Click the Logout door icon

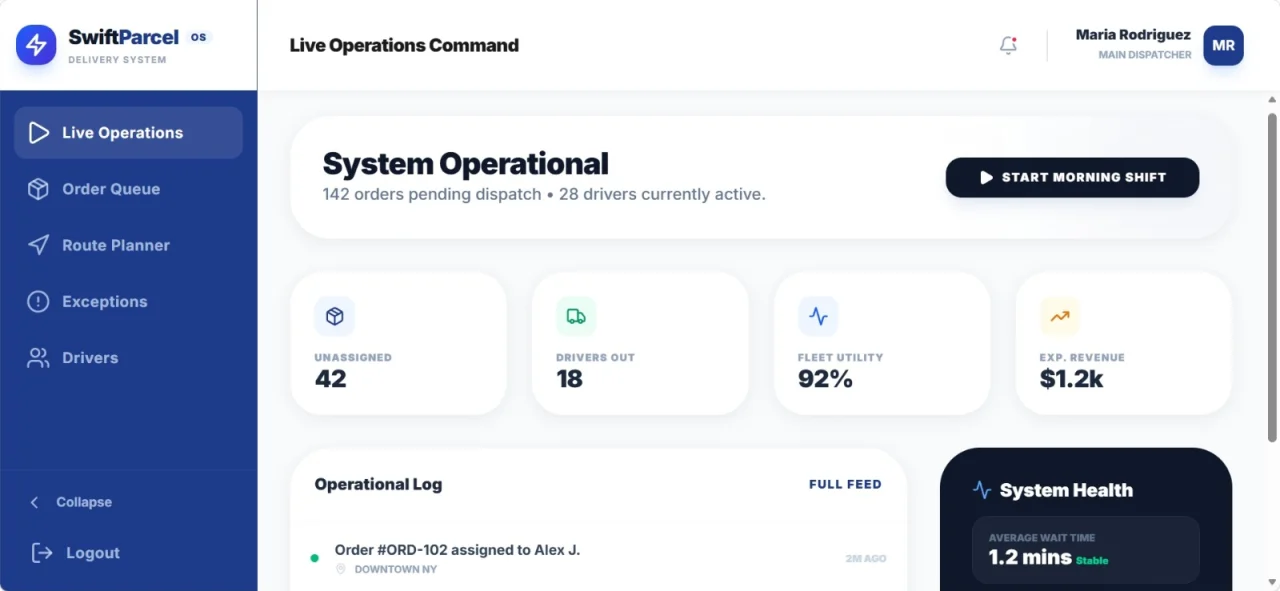(x=42, y=552)
